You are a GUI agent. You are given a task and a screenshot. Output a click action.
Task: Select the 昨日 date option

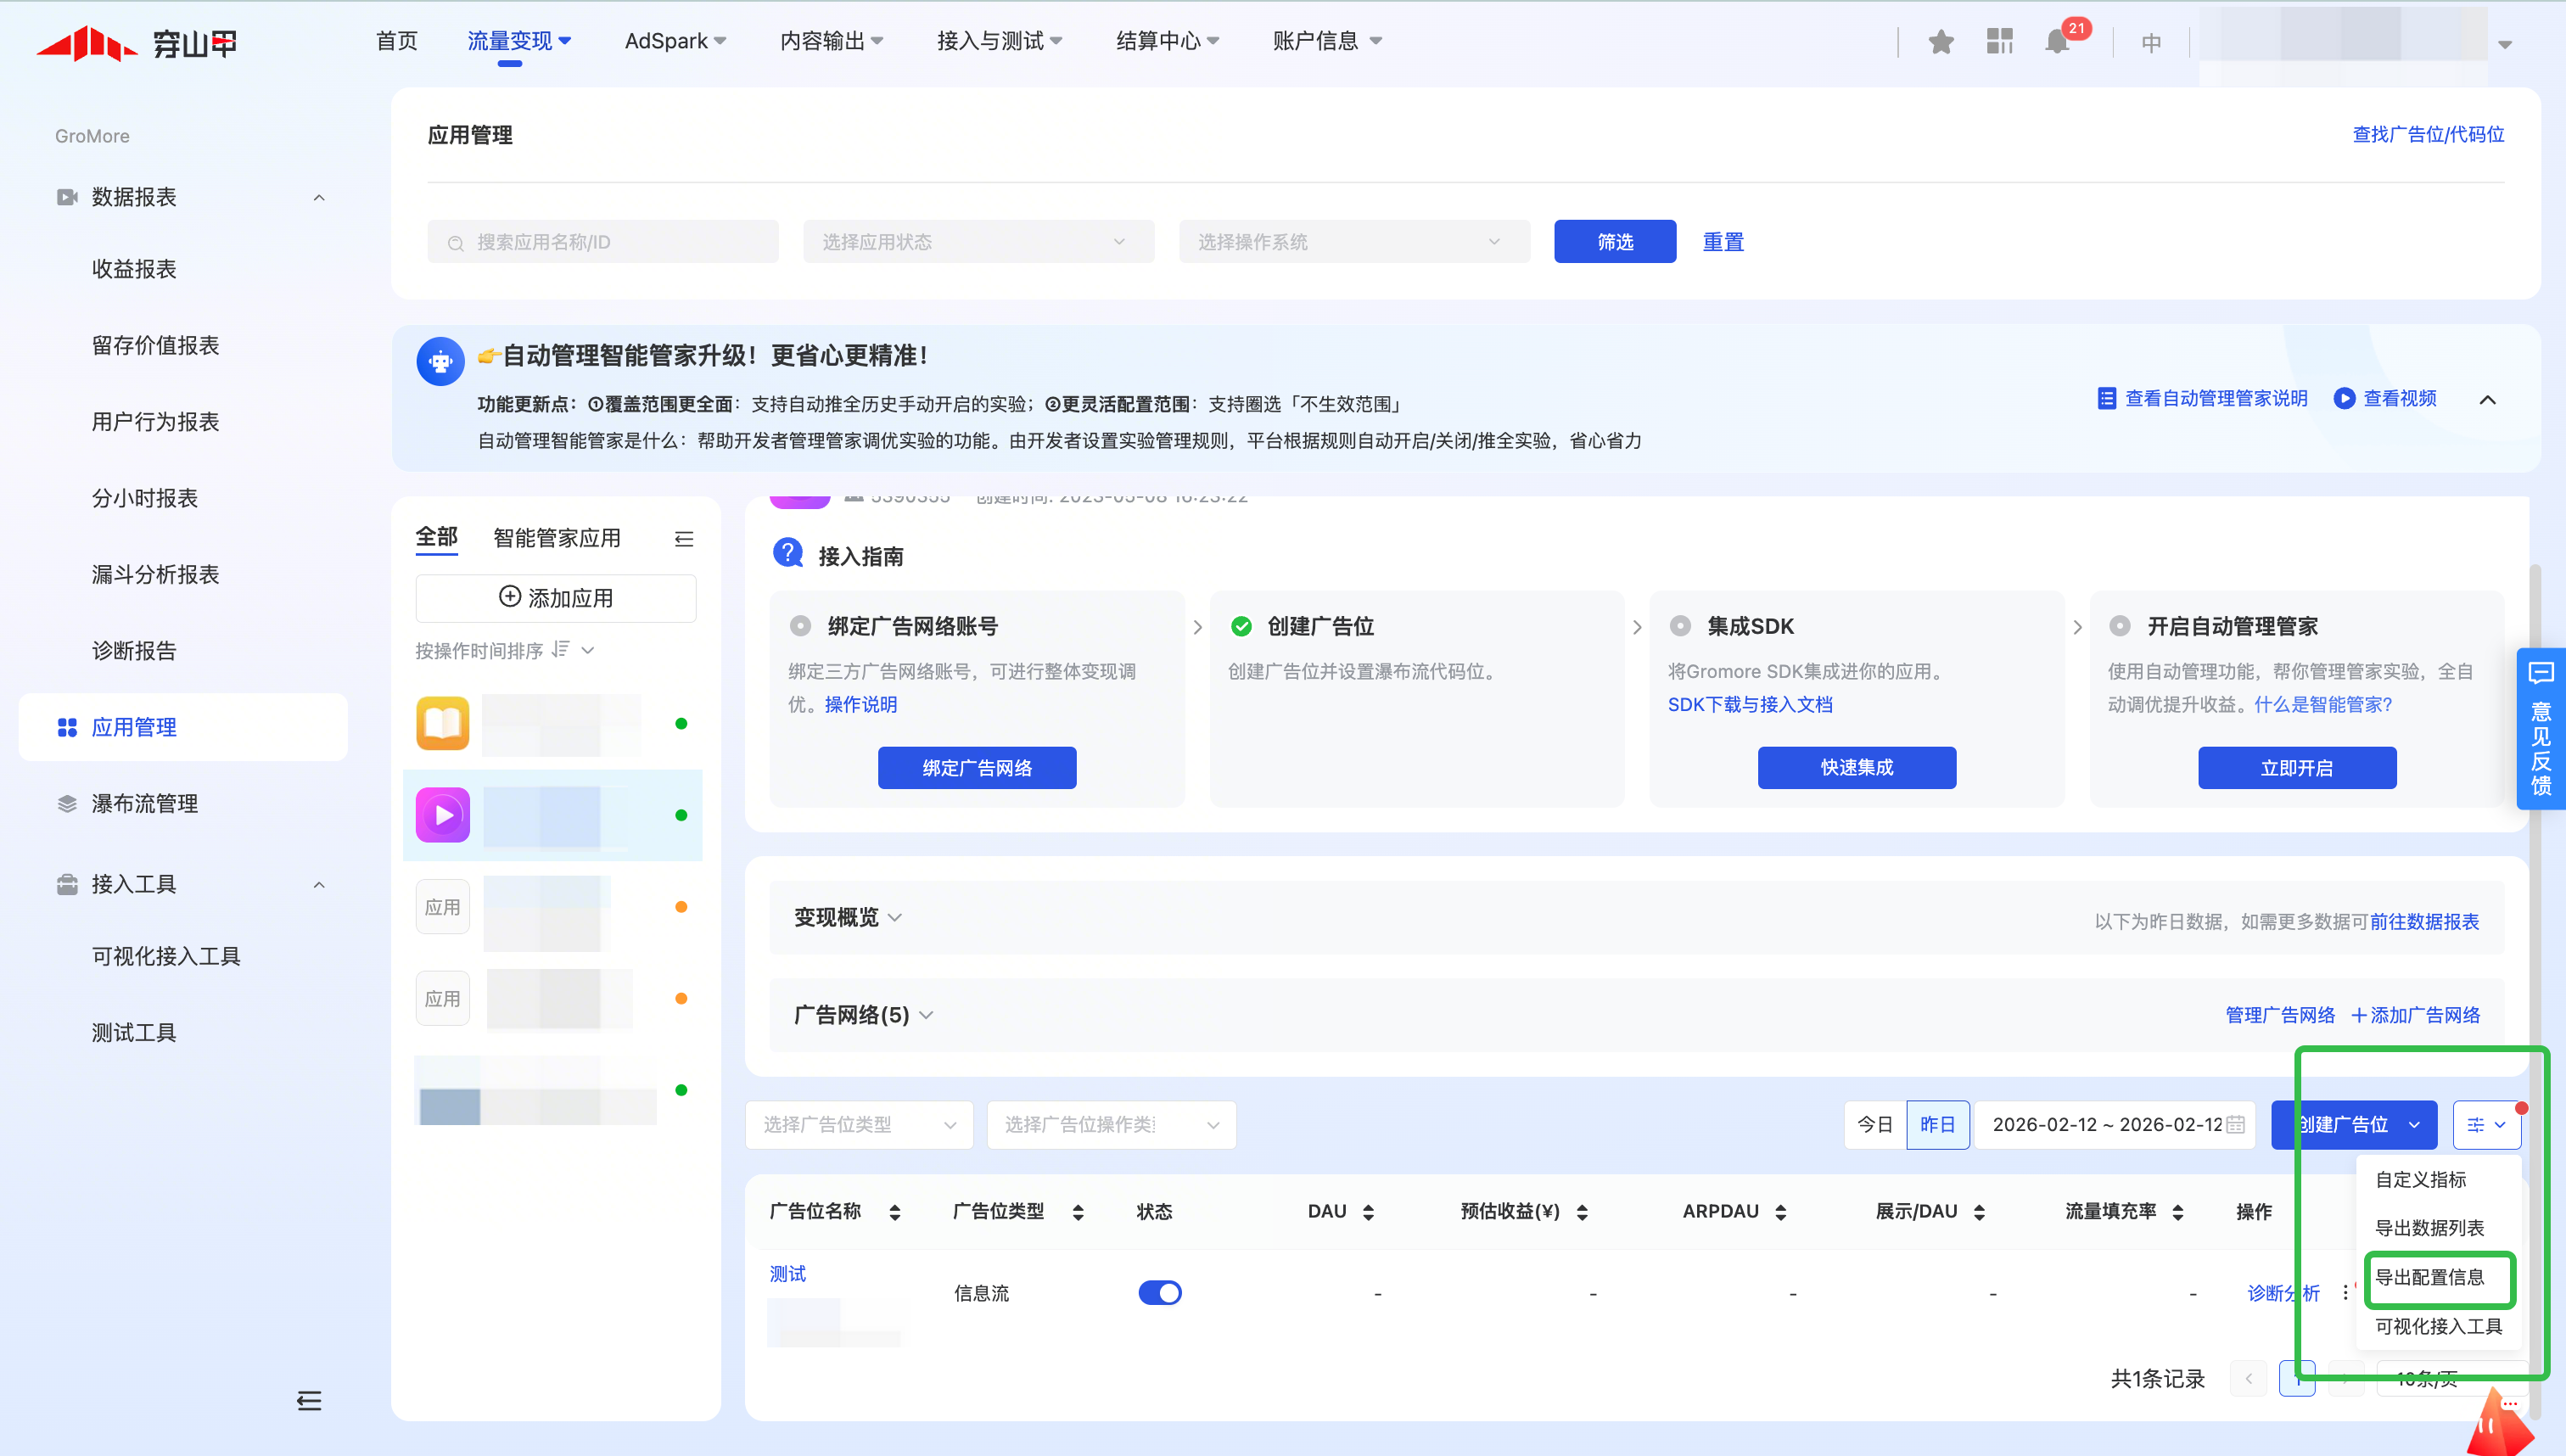click(x=1937, y=1124)
